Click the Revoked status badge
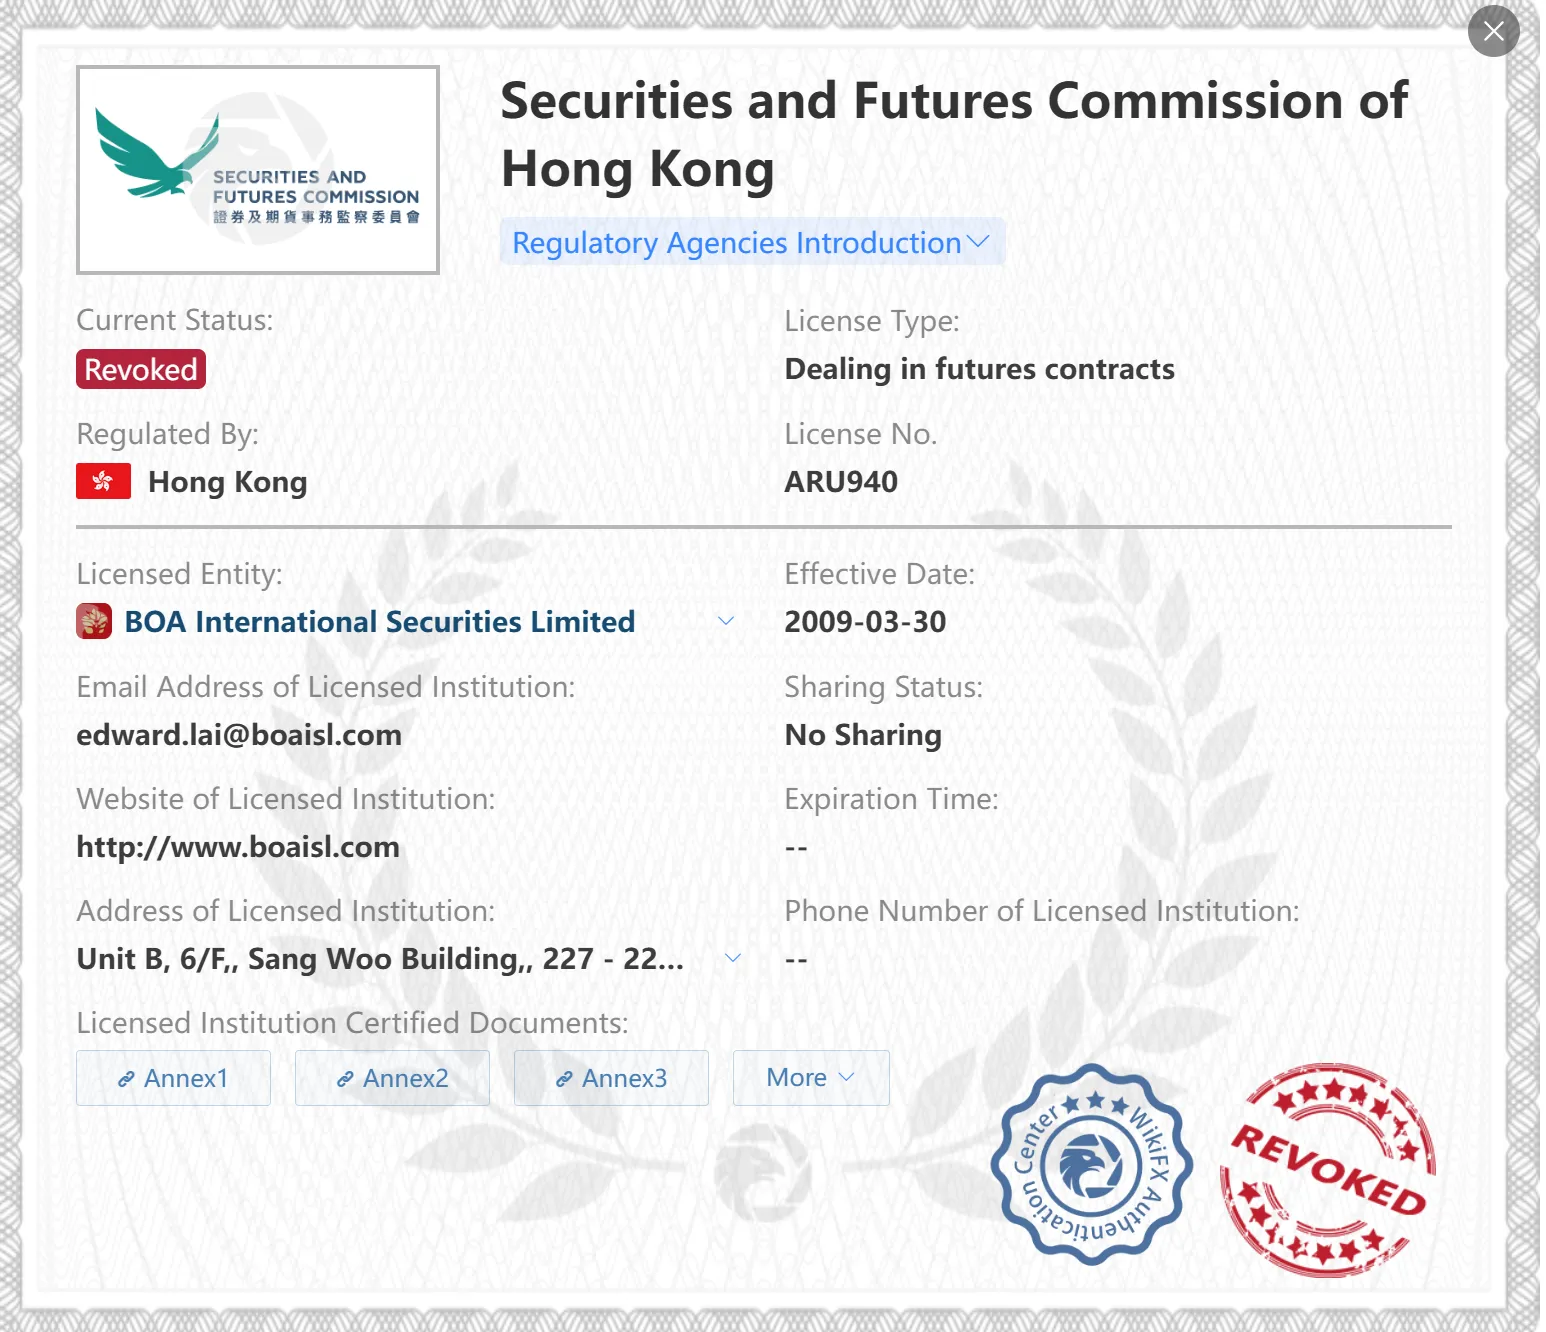Viewport: 1546px width, 1332px height. pyautogui.click(x=141, y=369)
